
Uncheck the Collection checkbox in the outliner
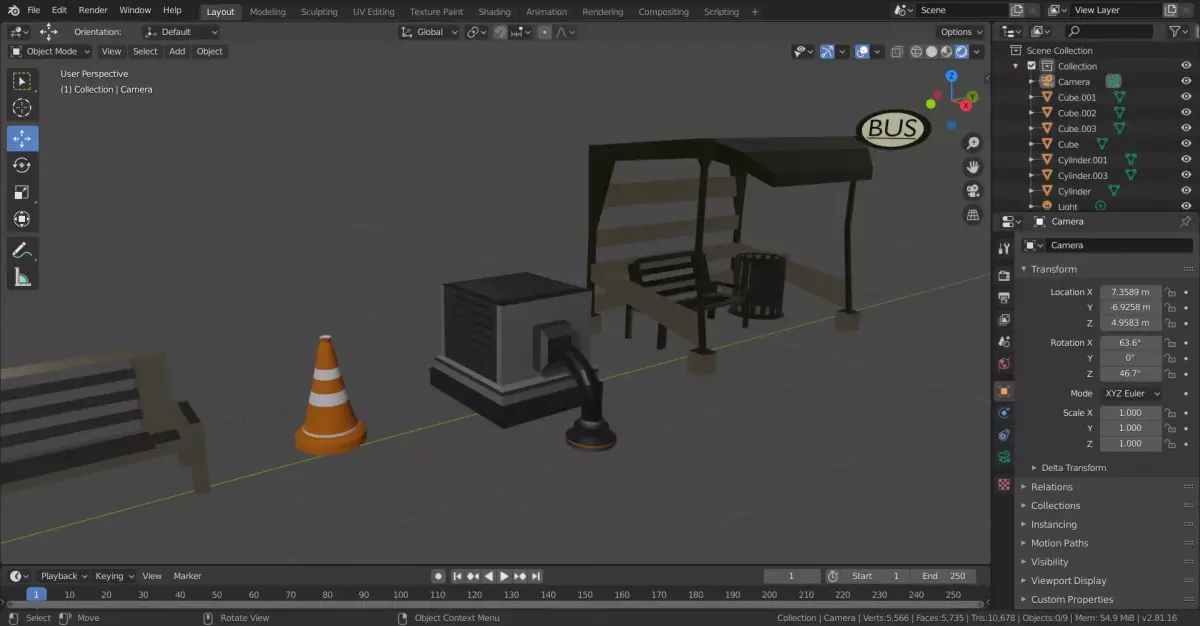1031,65
